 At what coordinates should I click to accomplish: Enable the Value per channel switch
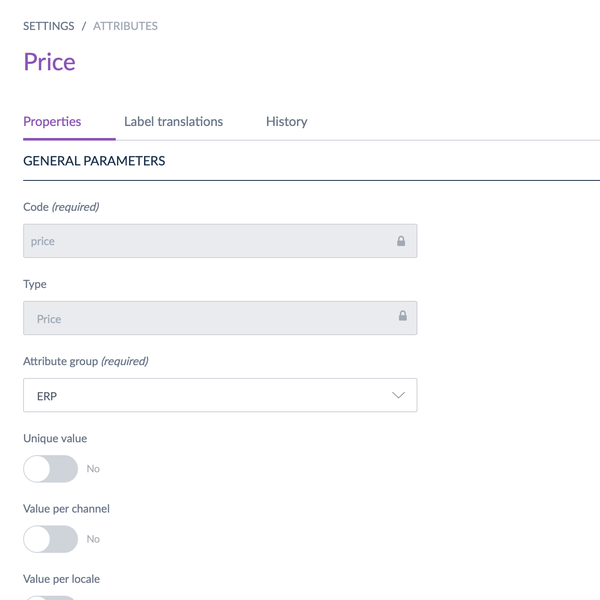pos(50,538)
